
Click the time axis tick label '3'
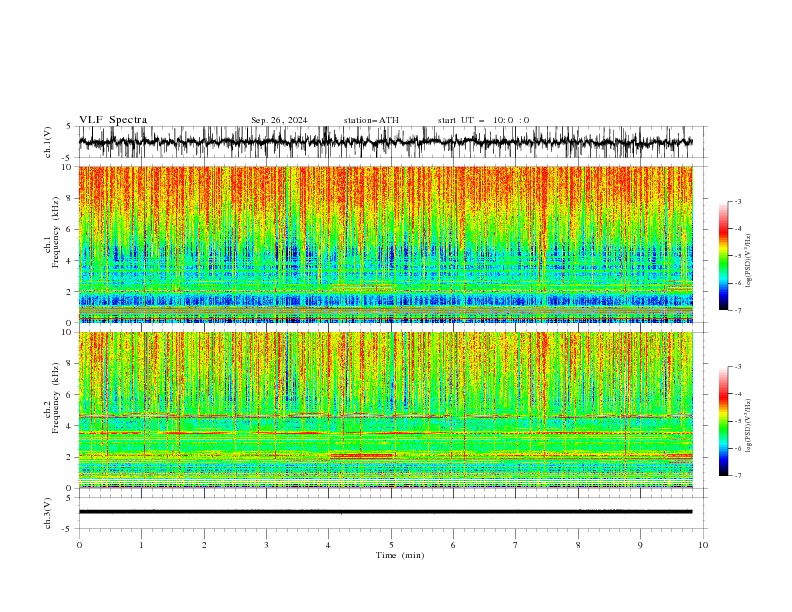(266, 545)
